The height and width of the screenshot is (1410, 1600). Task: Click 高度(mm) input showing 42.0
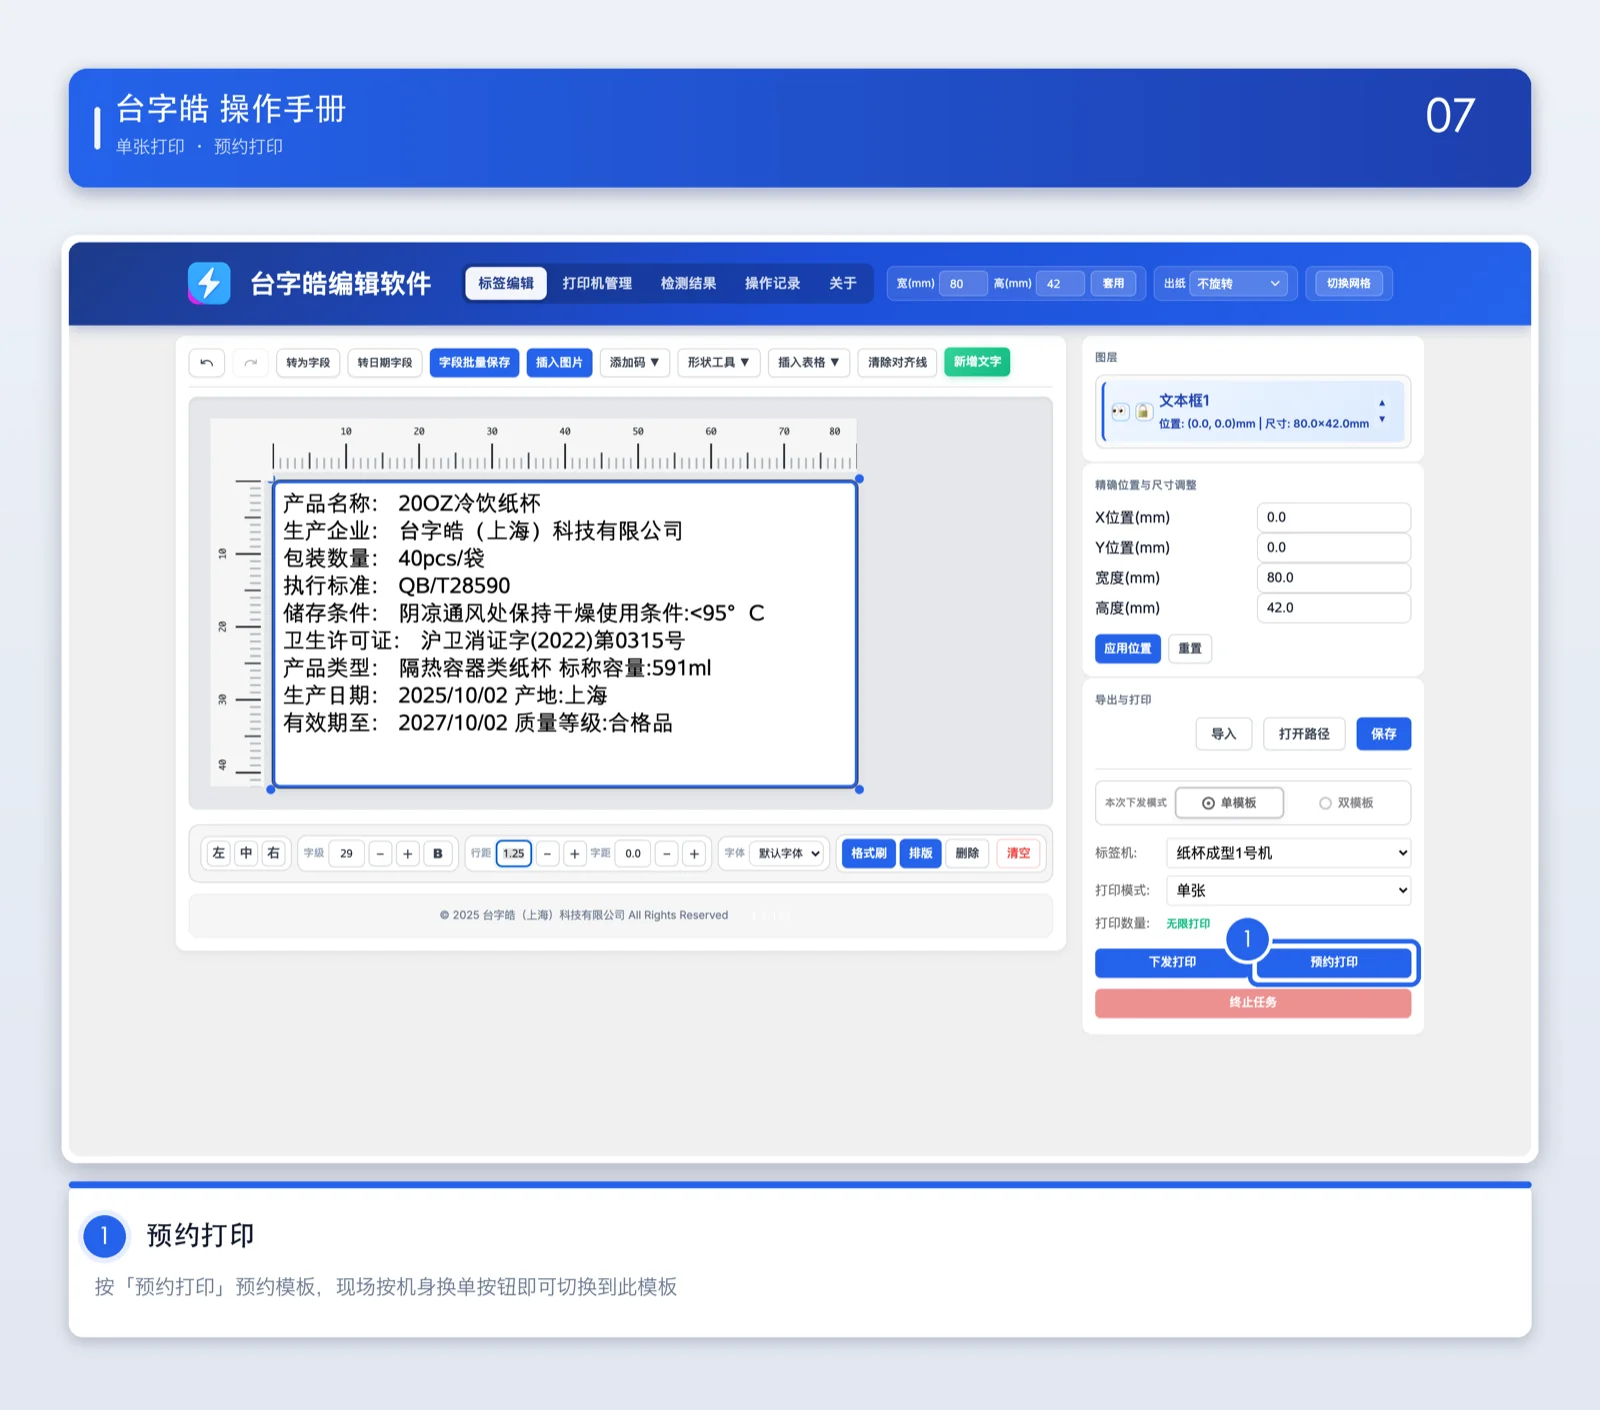click(1334, 608)
